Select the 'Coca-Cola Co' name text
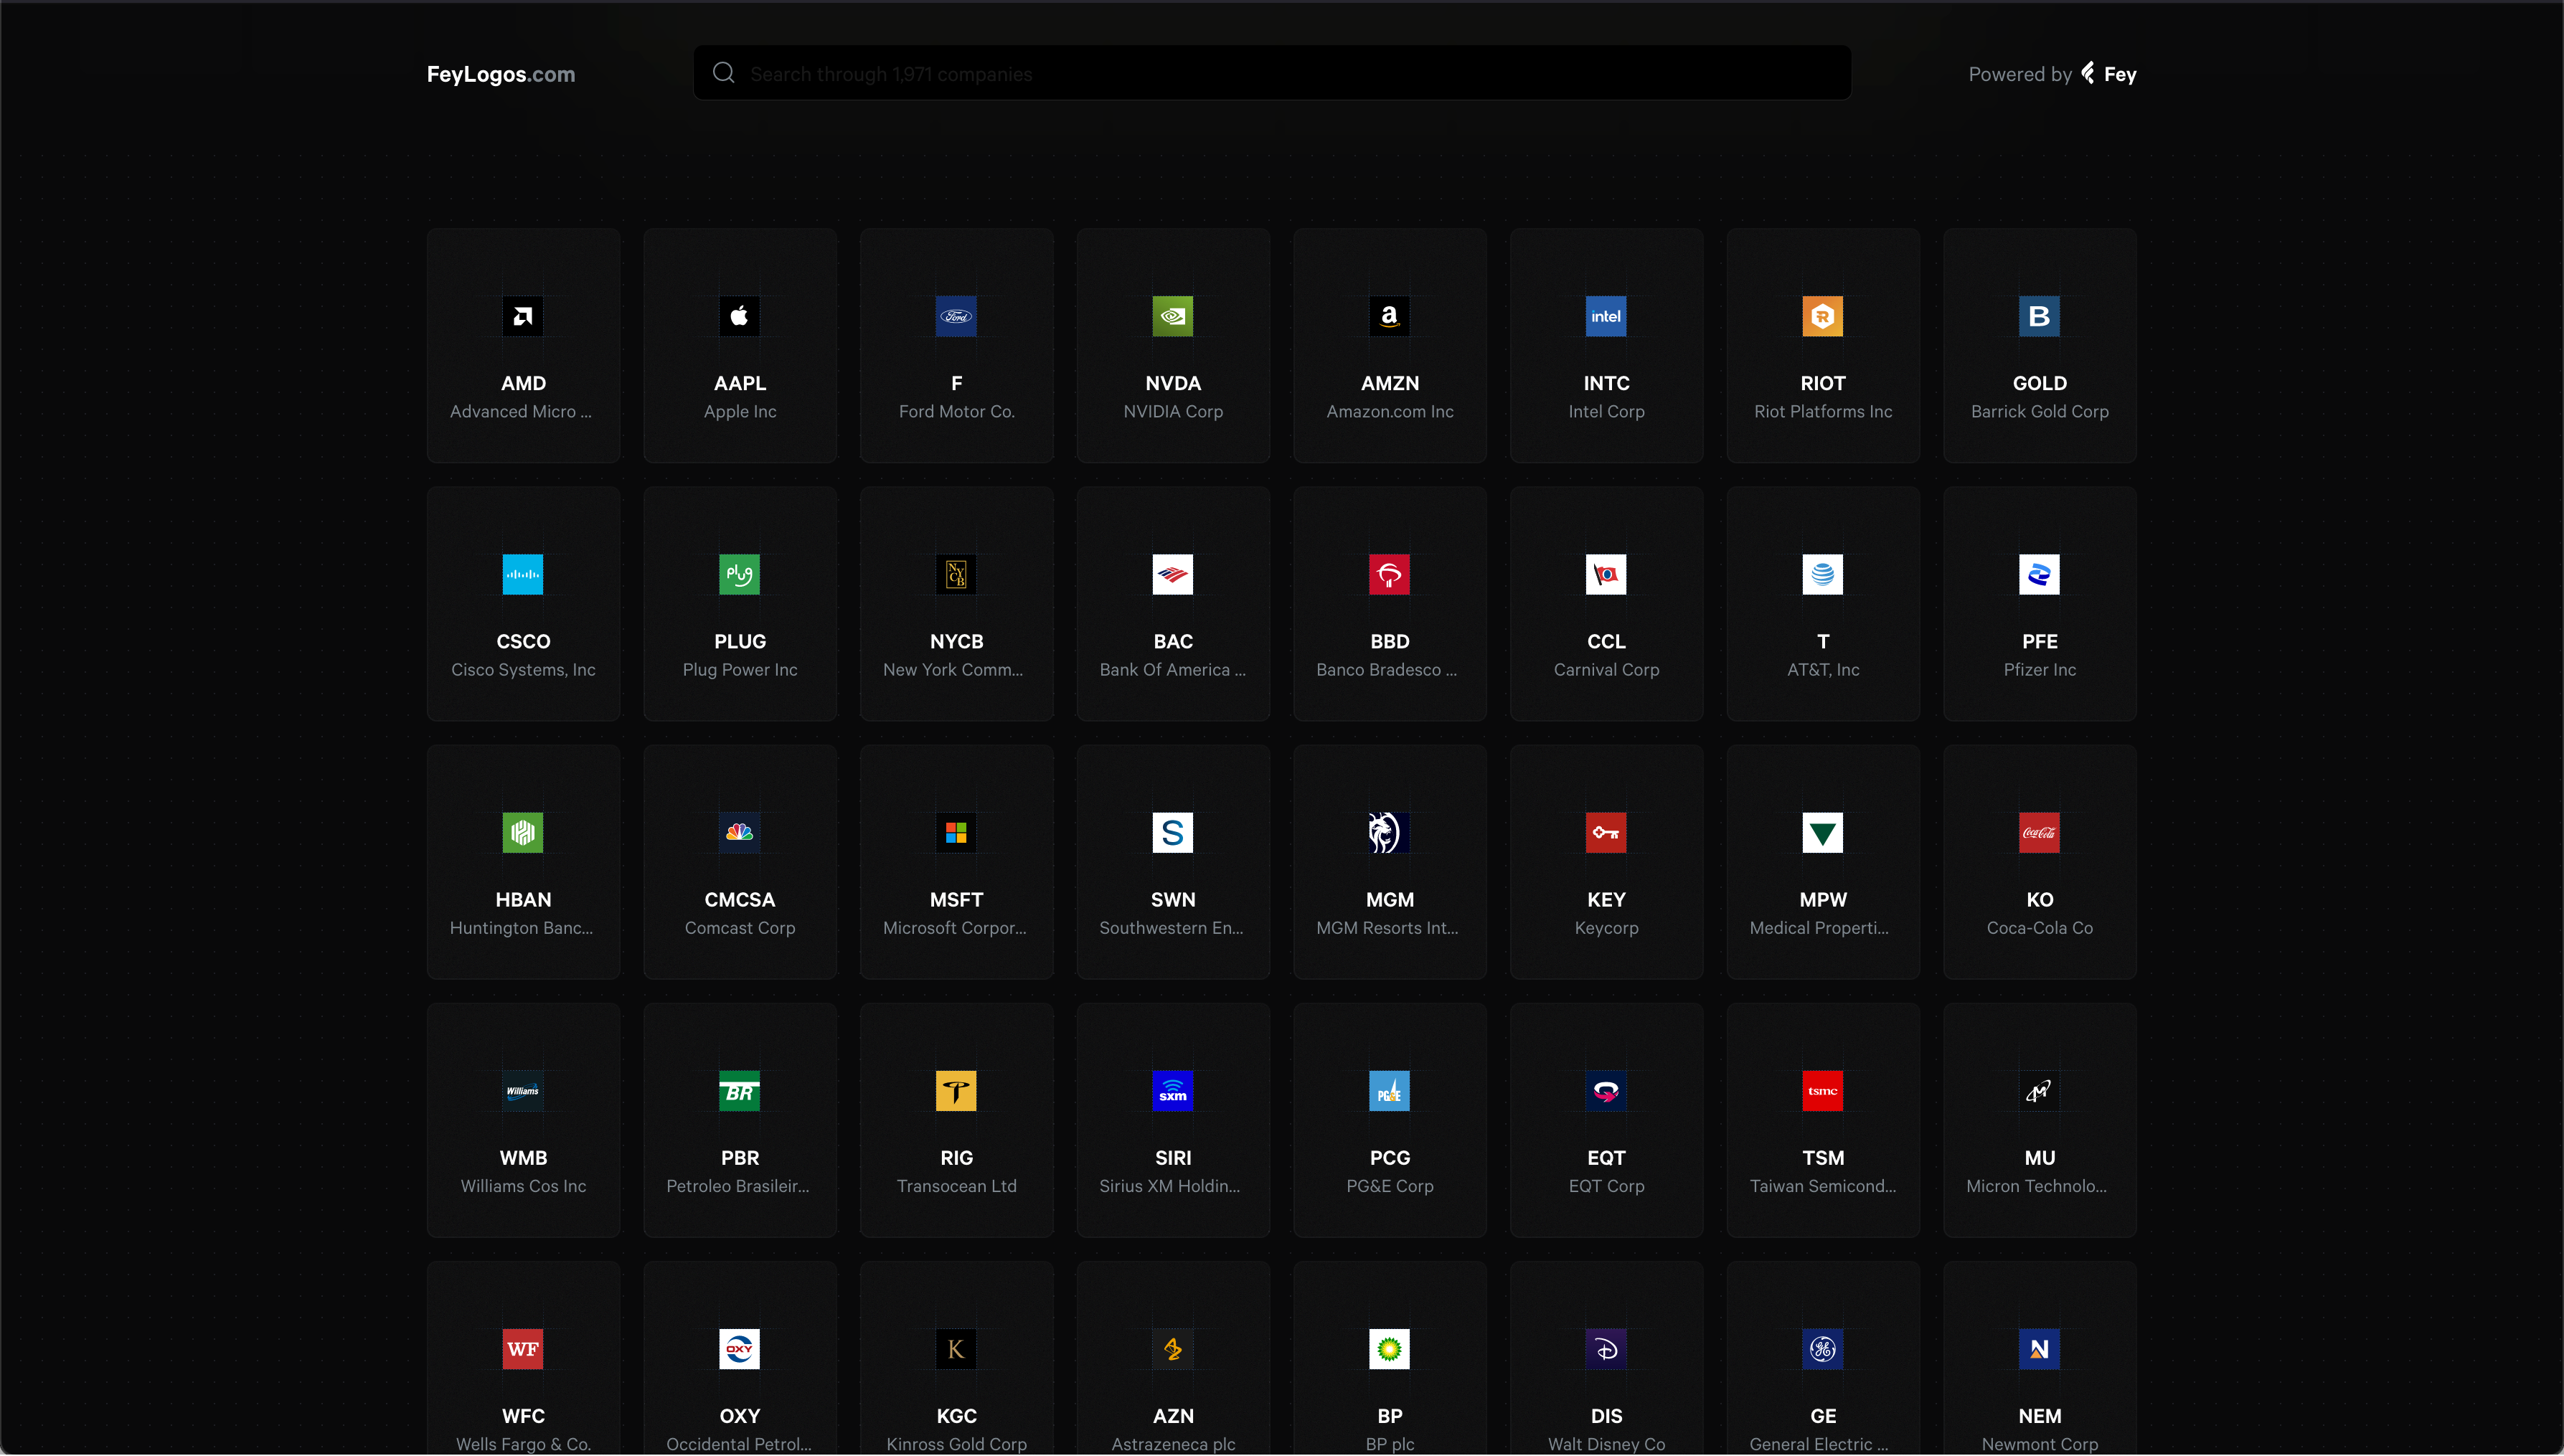 (2040, 928)
